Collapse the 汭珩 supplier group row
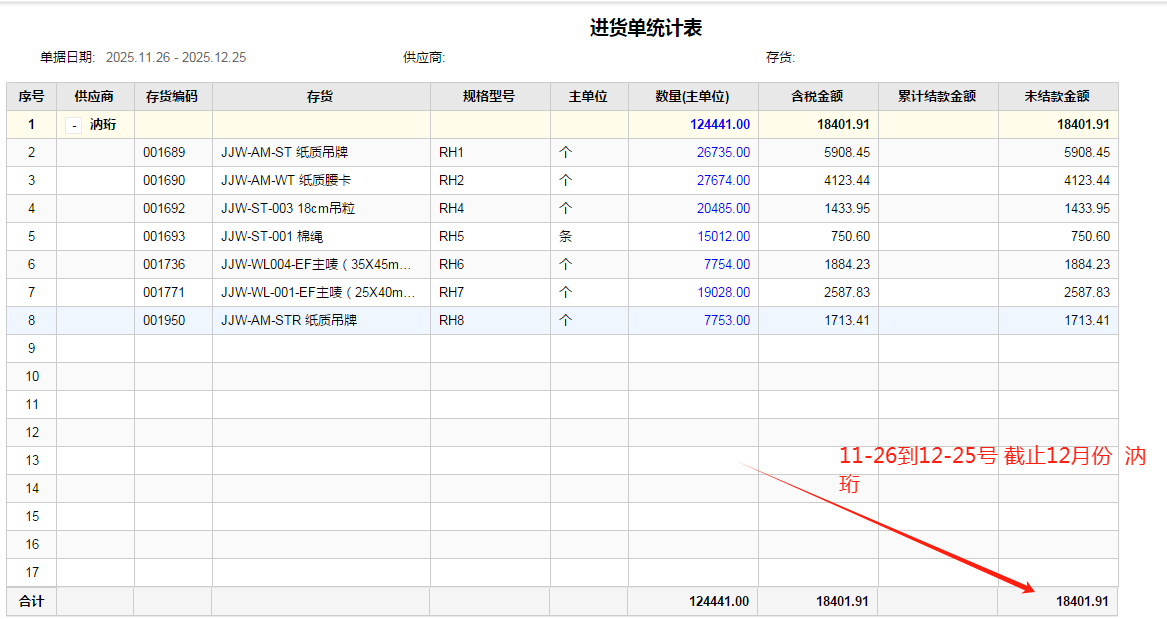1167x619 pixels. (x=74, y=125)
